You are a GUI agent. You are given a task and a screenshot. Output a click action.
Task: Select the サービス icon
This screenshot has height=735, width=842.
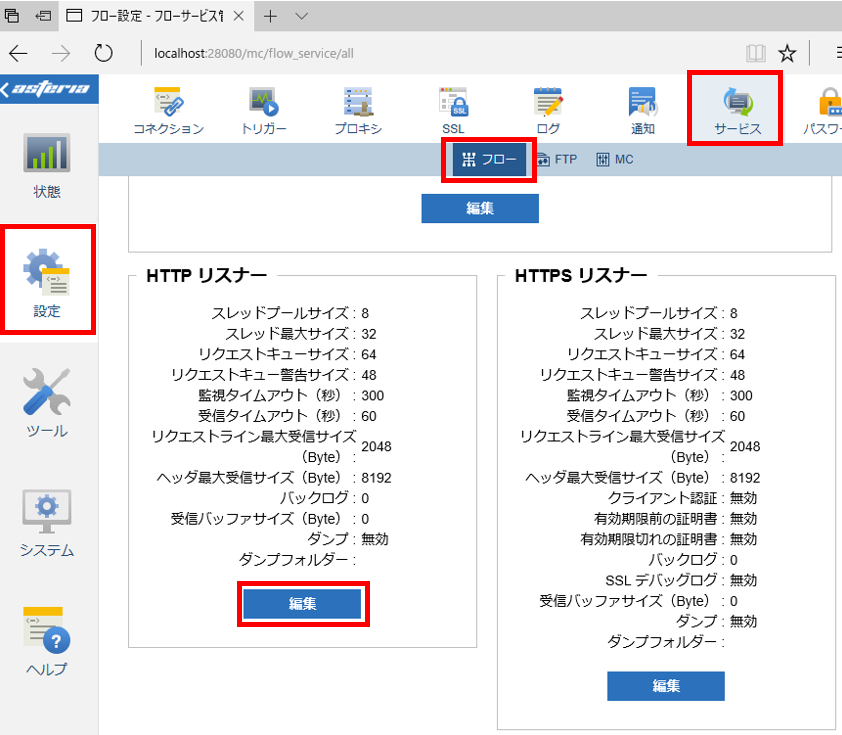735,110
